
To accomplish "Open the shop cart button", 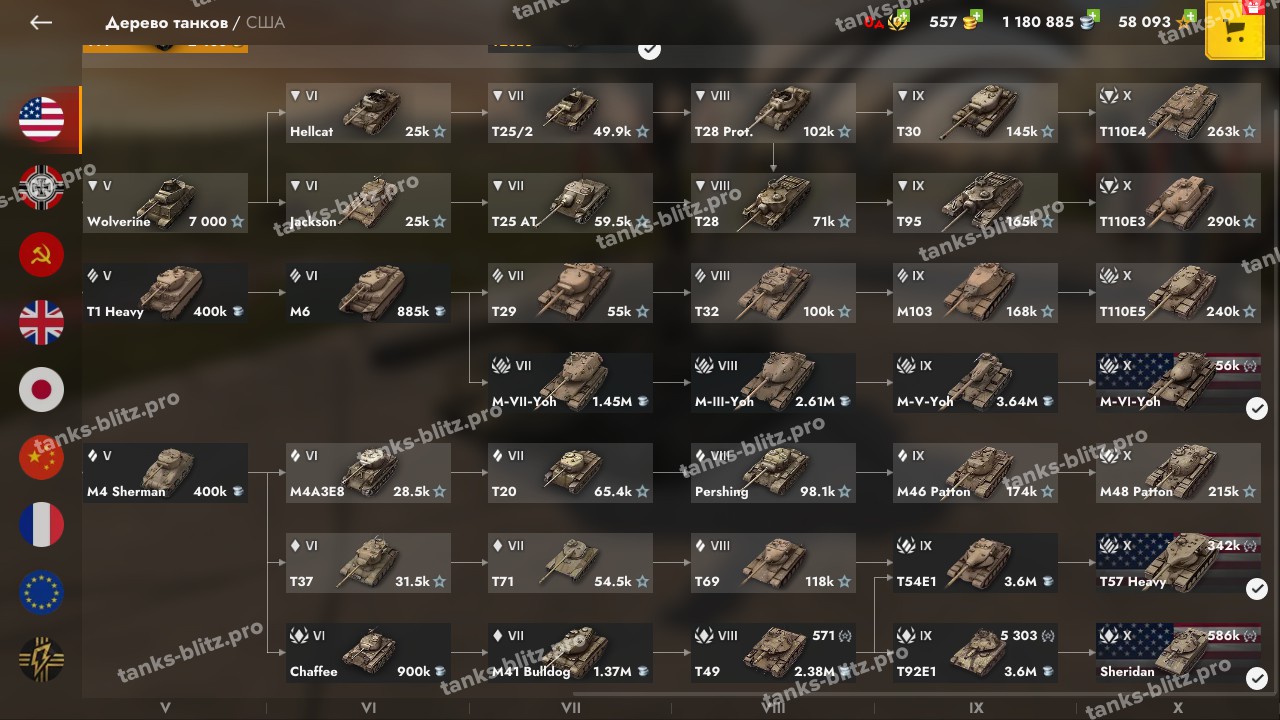I will click(1235, 30).
